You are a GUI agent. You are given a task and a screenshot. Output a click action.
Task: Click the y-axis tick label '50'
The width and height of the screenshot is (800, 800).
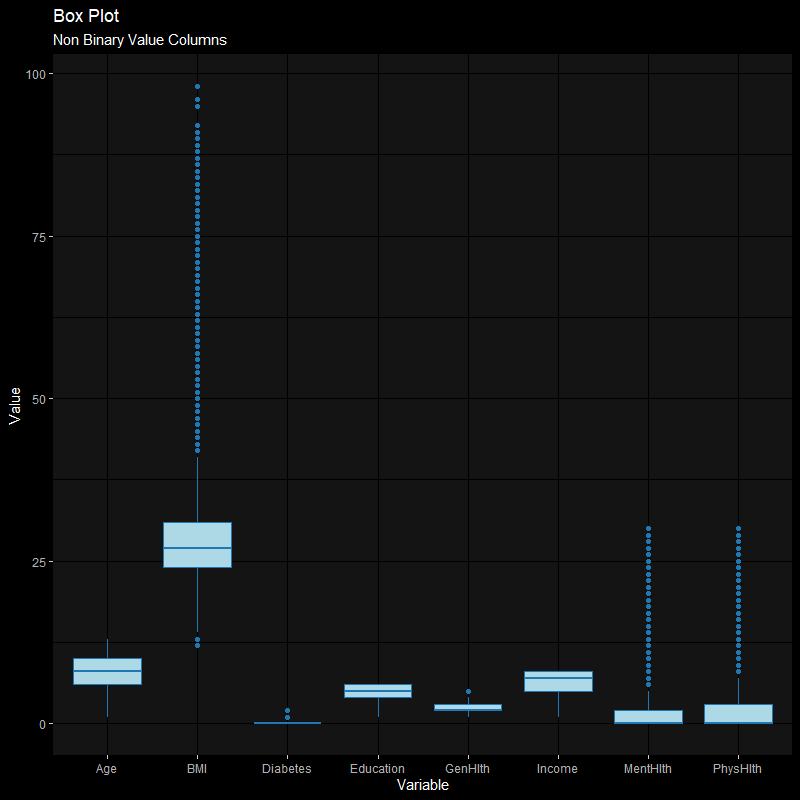click(x=39, y=399)
